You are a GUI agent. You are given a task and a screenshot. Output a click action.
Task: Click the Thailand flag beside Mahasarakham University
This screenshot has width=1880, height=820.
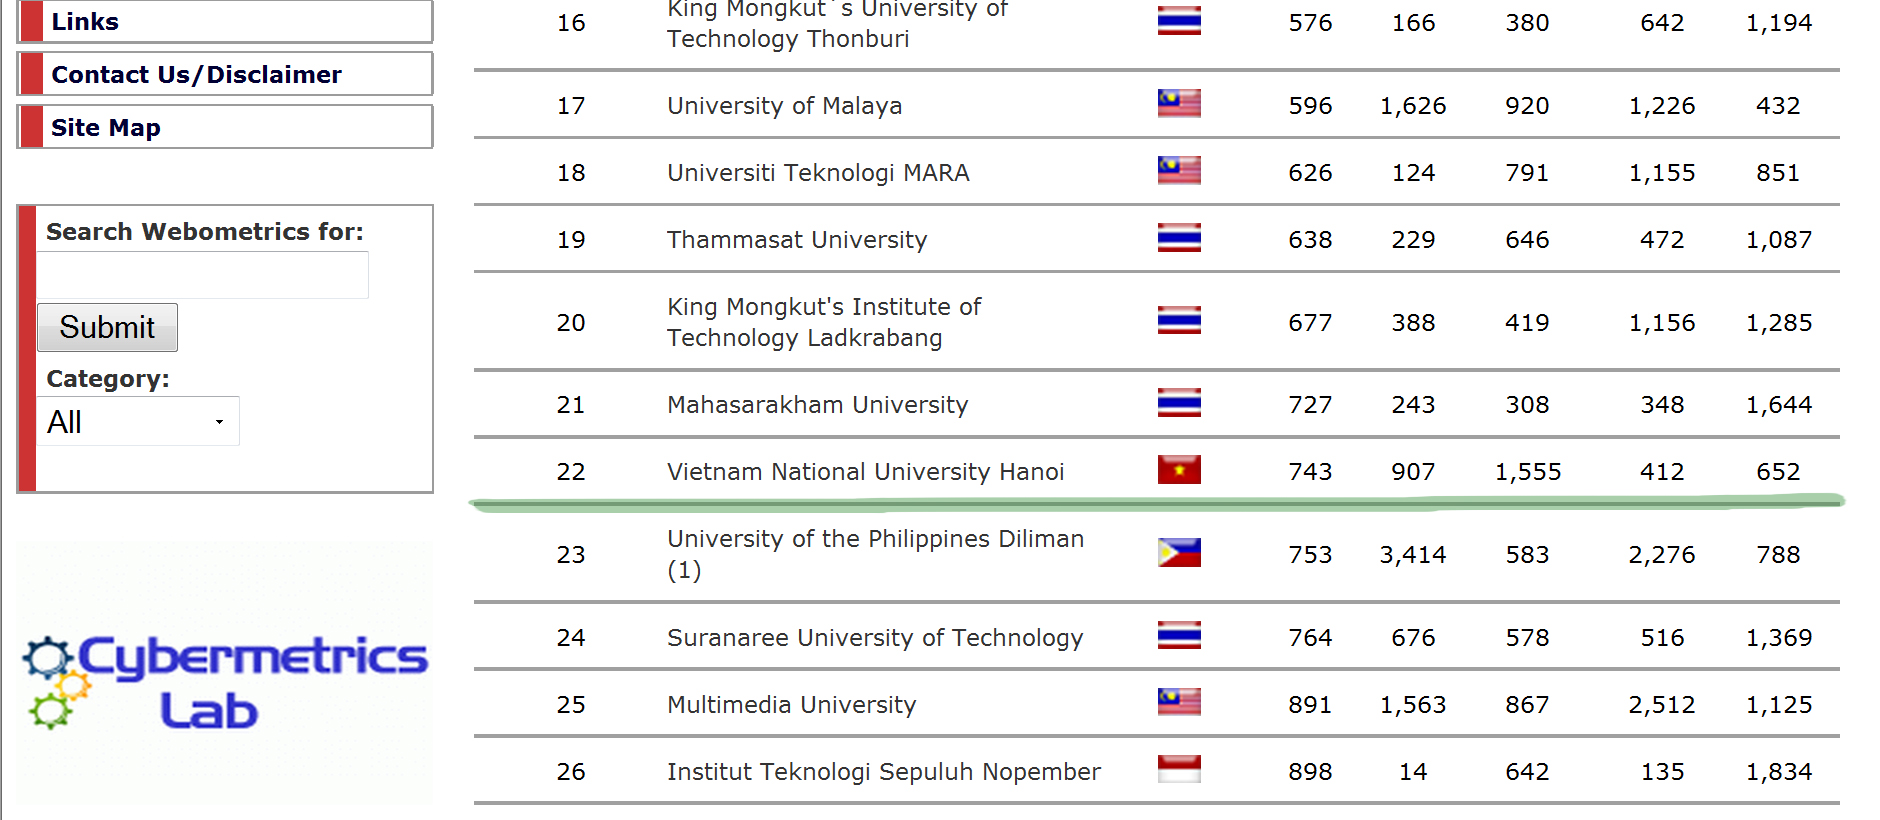tap(1179, 403)
